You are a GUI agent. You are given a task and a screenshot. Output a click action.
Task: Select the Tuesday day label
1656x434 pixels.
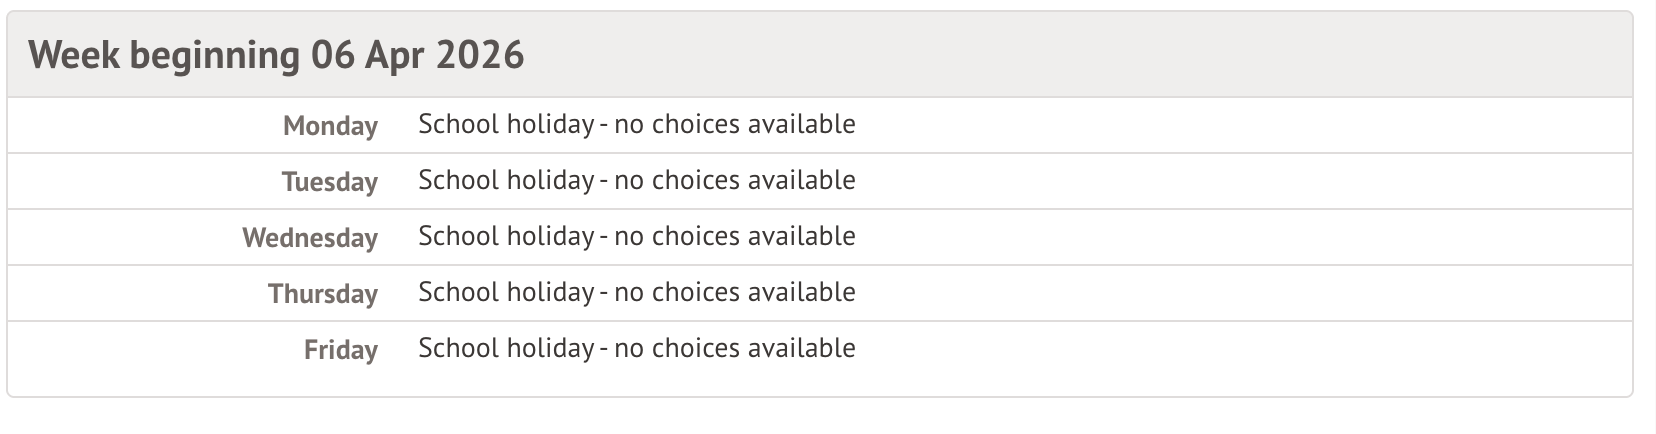[329, 182]
